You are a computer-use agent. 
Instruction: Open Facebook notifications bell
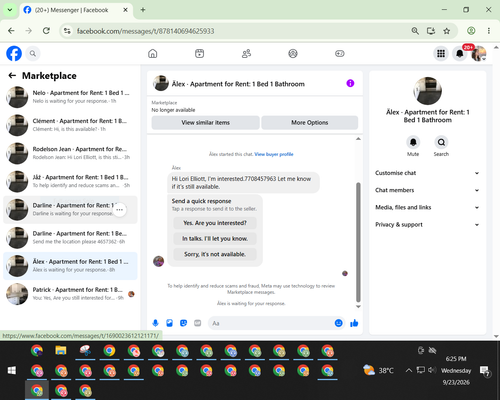tap(460, 53)
